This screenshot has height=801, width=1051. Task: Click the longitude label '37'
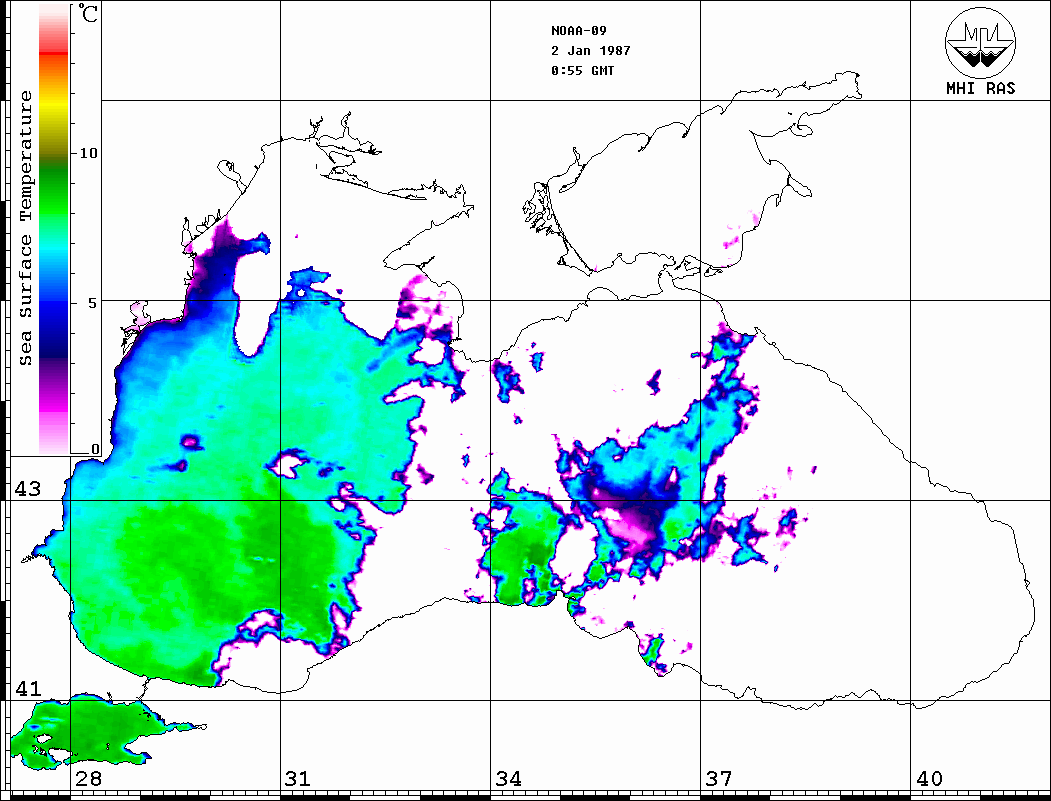click(719, 778)
